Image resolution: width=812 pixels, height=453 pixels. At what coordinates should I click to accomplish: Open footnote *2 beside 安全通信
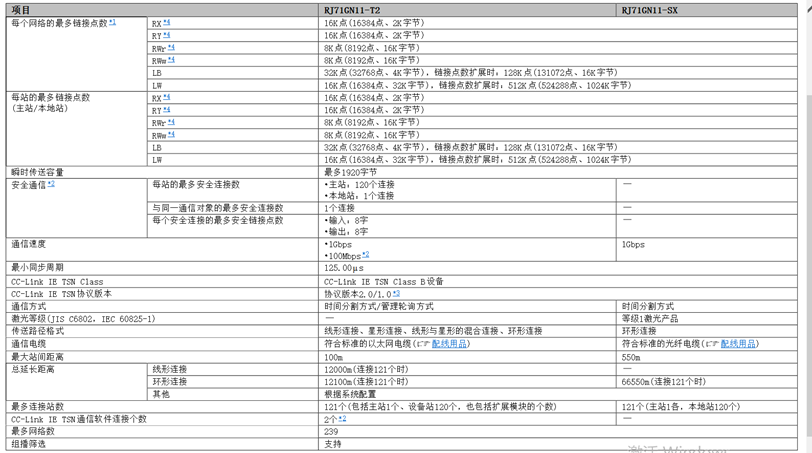click(x=51, y=184)
